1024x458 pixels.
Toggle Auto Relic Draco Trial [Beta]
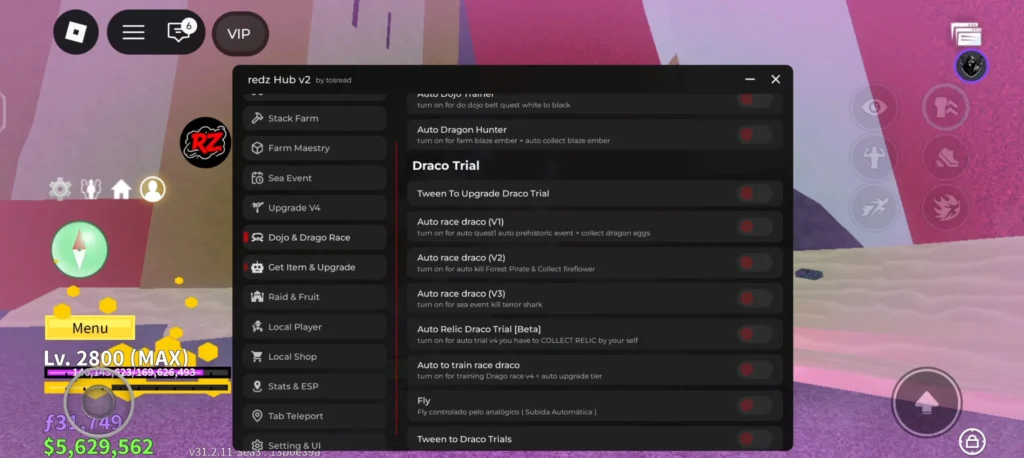click(754, 334)
